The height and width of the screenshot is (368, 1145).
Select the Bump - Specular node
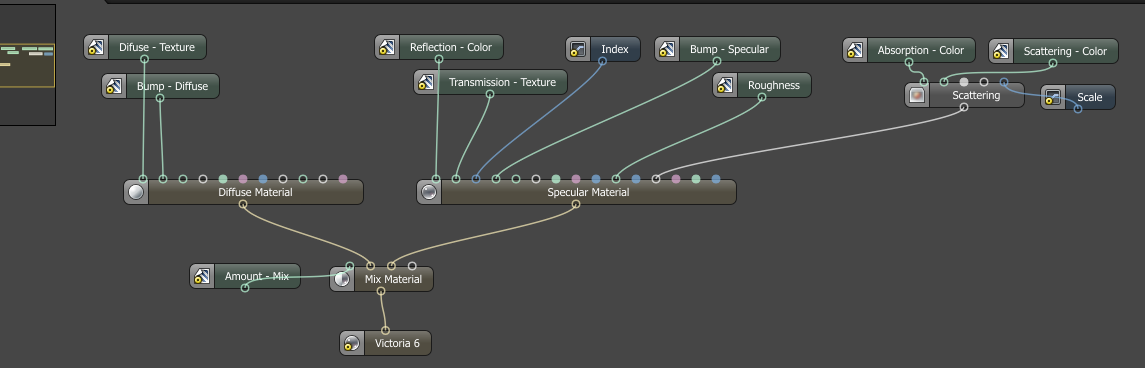[717, 50]
